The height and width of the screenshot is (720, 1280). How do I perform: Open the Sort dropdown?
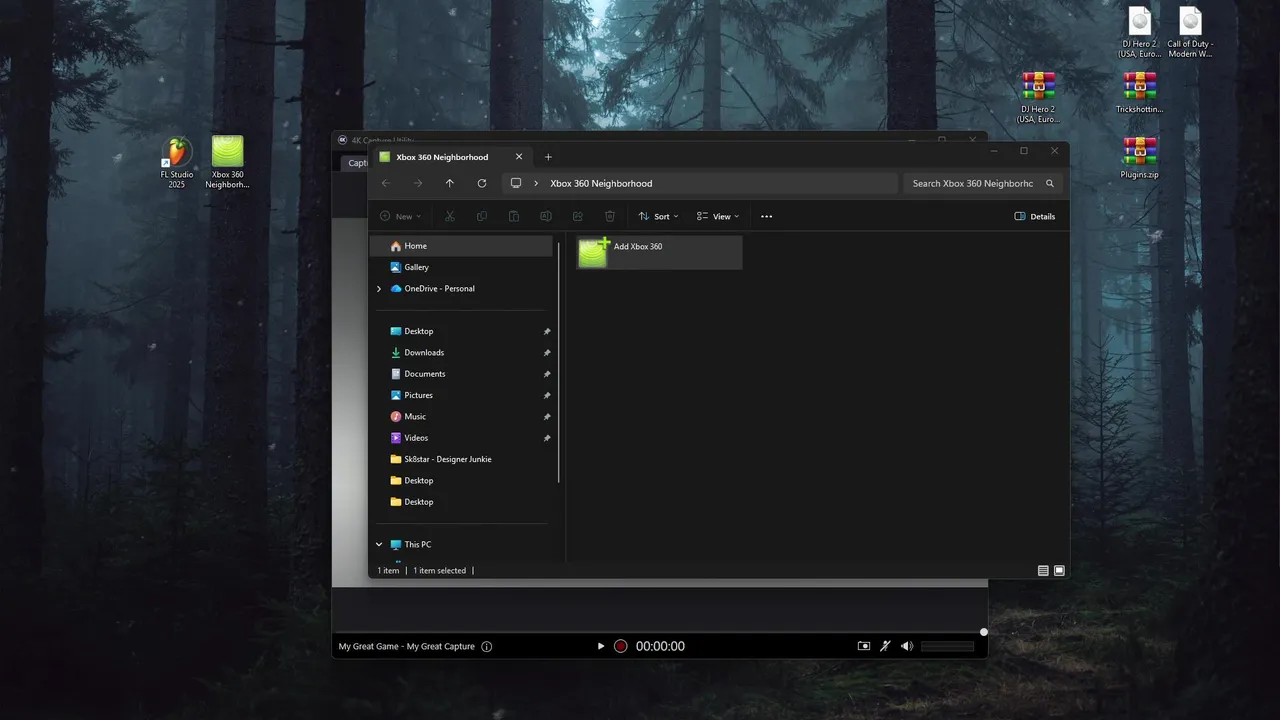click(x=659, y=216)
